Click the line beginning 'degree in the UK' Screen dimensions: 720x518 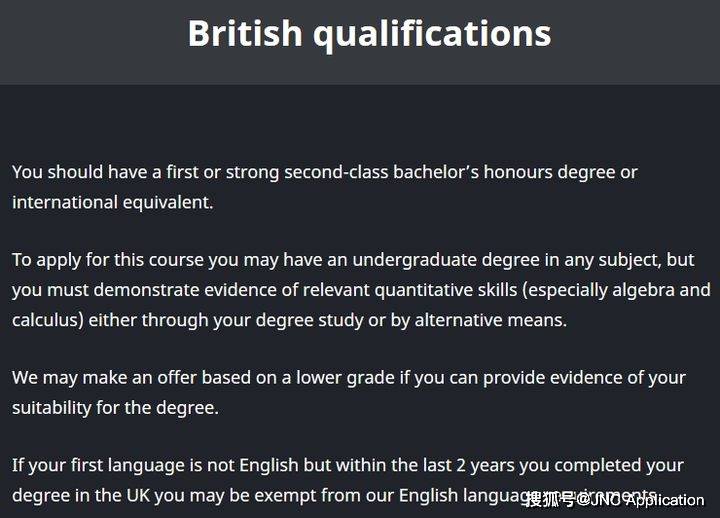[x=336, y=496]
